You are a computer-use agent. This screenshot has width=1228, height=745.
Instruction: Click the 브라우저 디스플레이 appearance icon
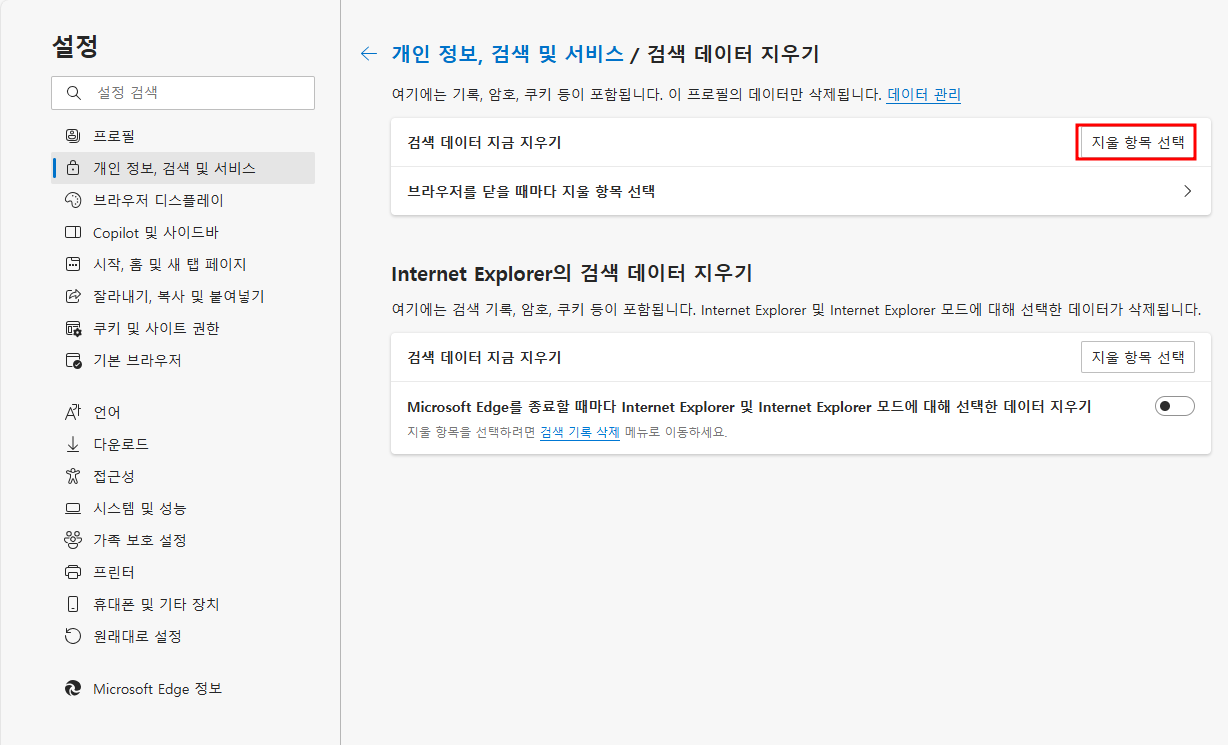coord(72,200)
